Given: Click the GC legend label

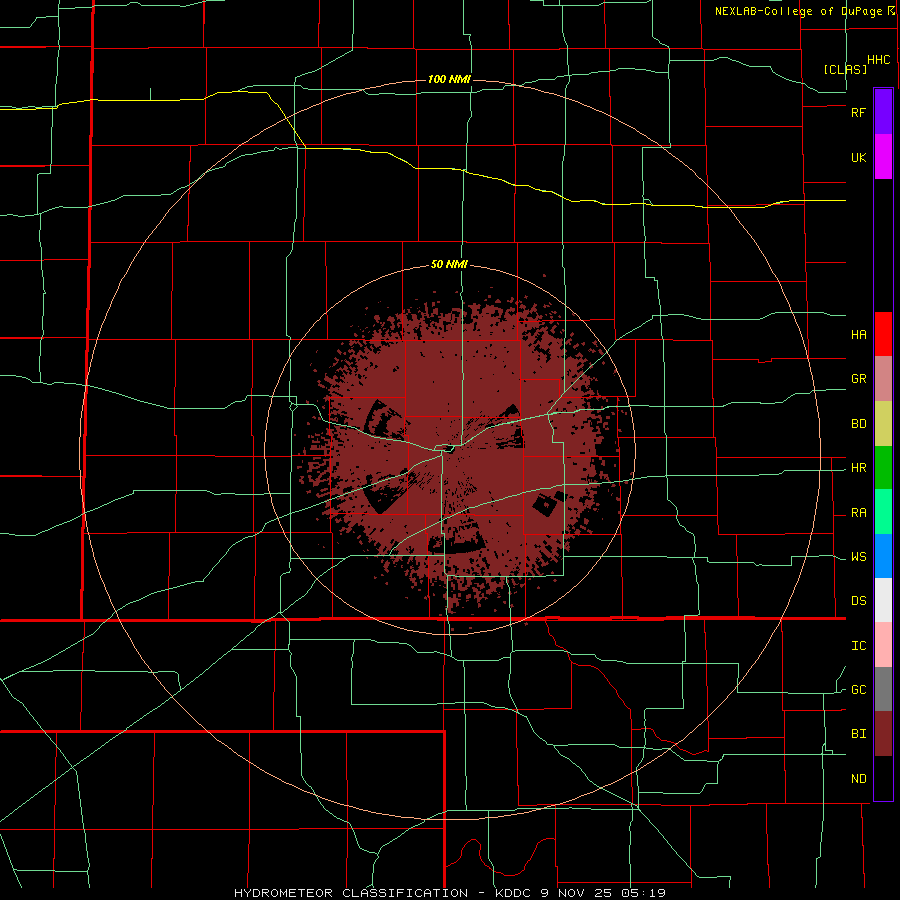Looking at the screenshot, I should pyautogui.click(x=858, y=690).
